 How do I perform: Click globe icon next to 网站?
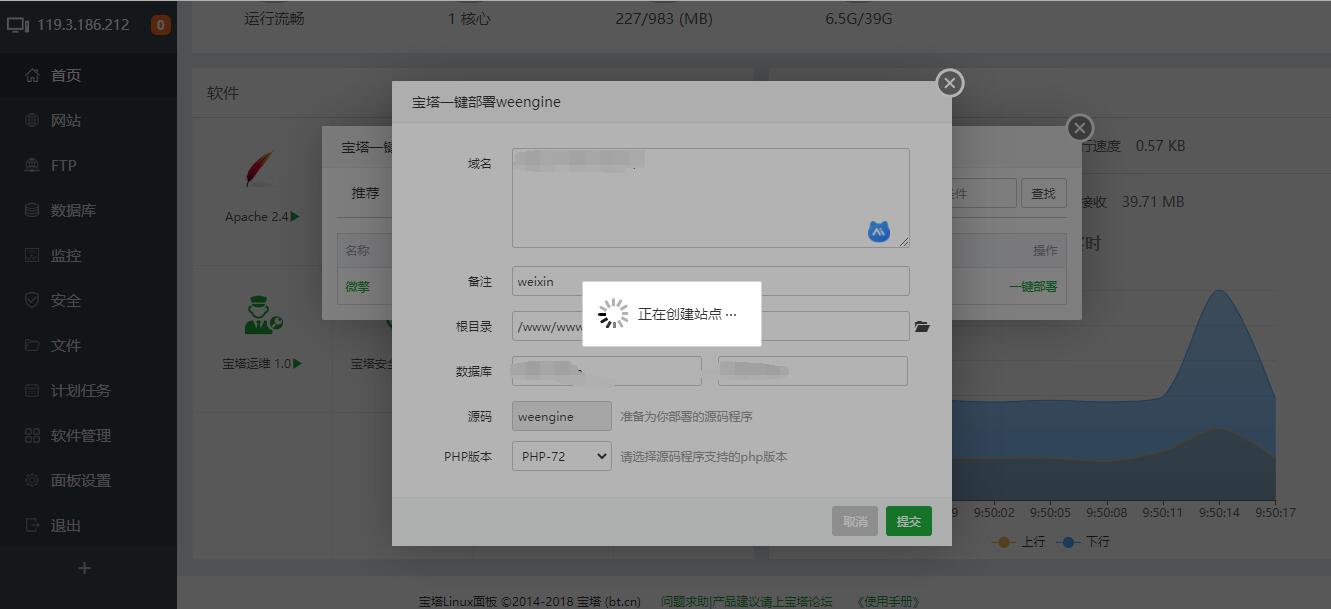(x=32, y=120)
